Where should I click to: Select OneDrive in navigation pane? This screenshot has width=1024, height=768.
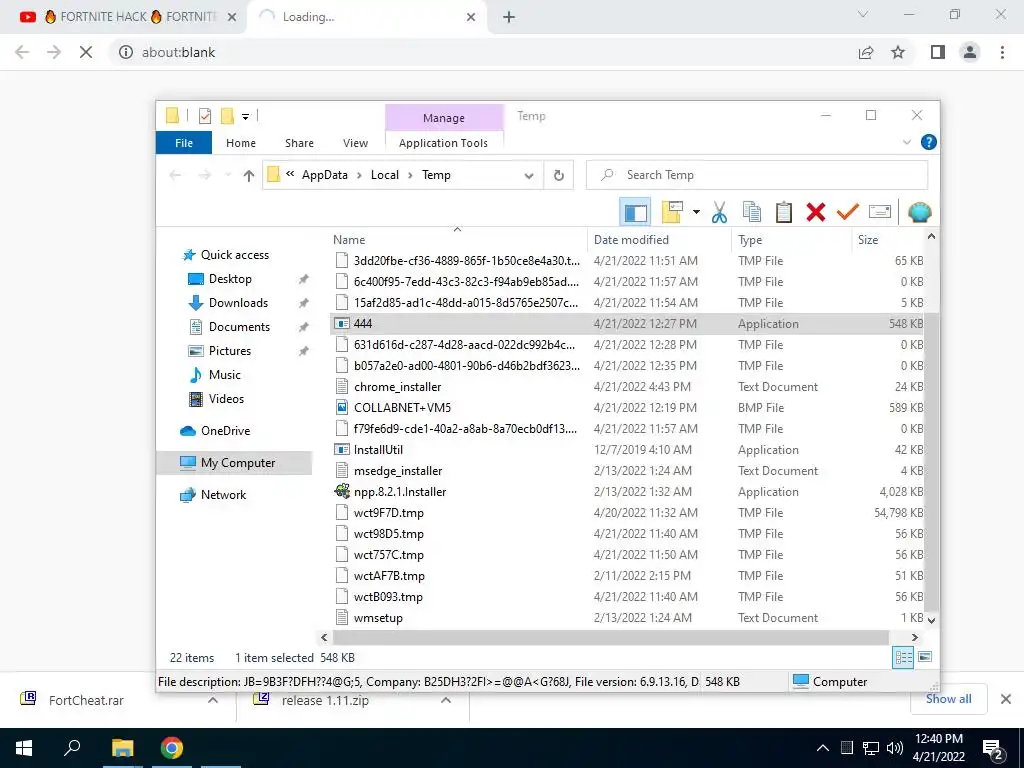[225, 431]
